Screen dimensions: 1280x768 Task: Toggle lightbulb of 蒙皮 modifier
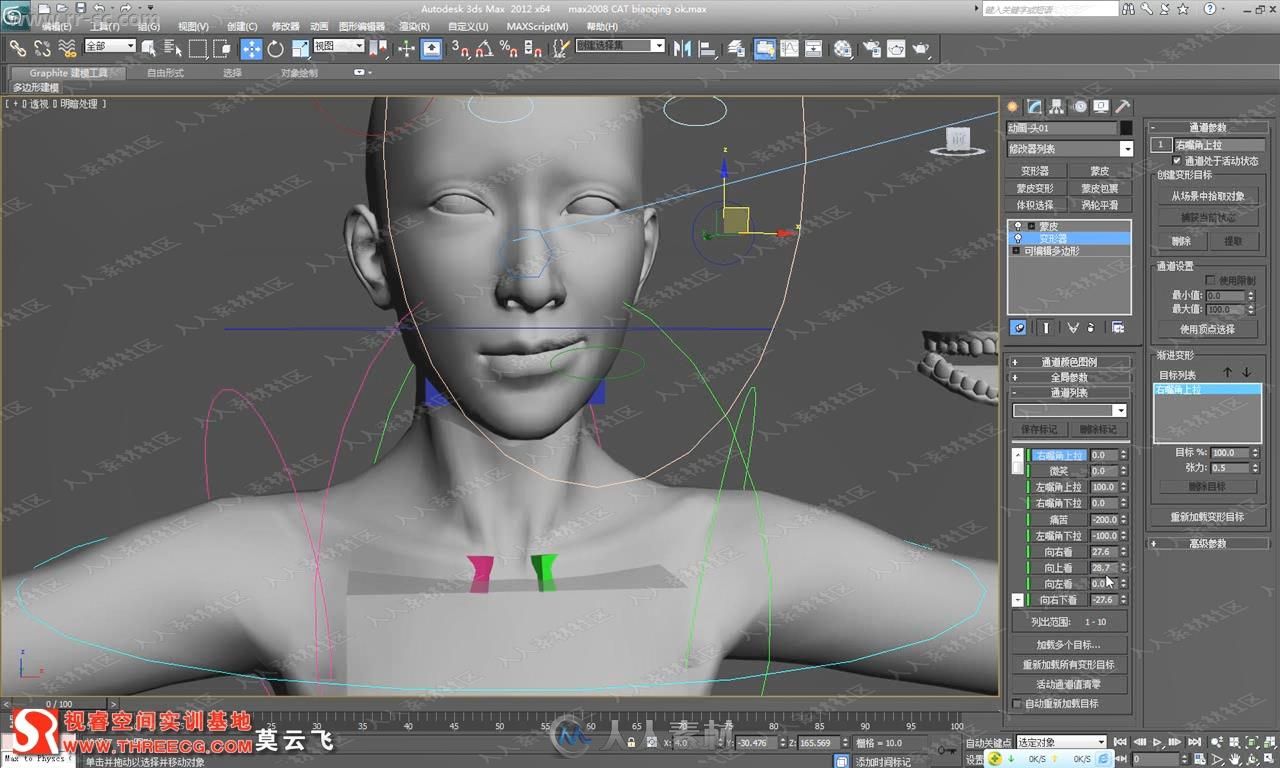coord(1018,226)
